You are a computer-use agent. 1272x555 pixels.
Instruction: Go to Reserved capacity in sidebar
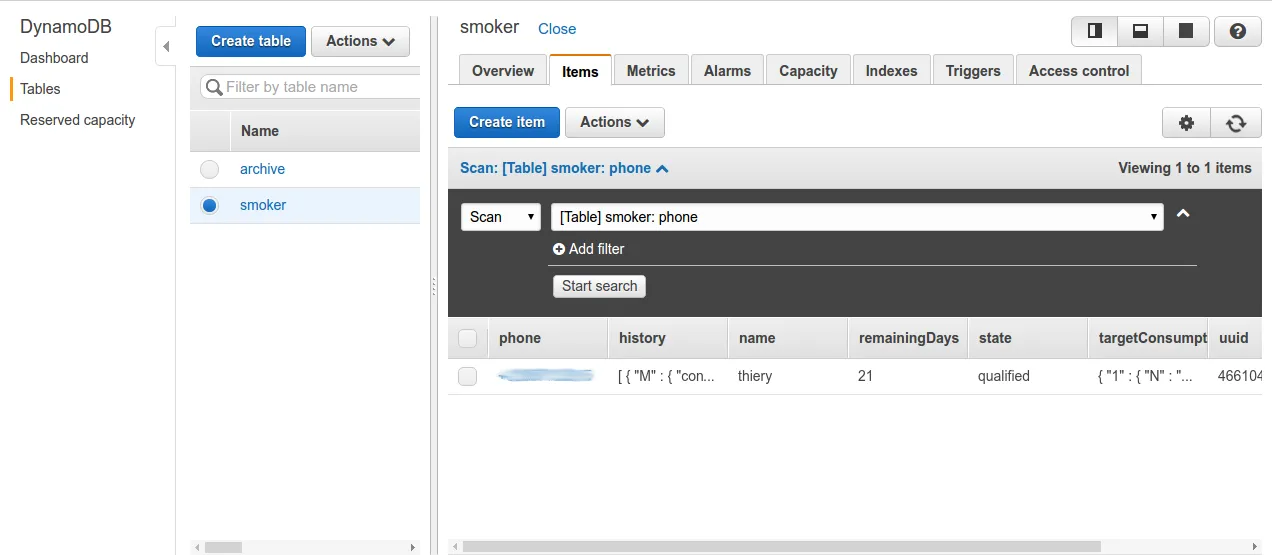[77, 120]
